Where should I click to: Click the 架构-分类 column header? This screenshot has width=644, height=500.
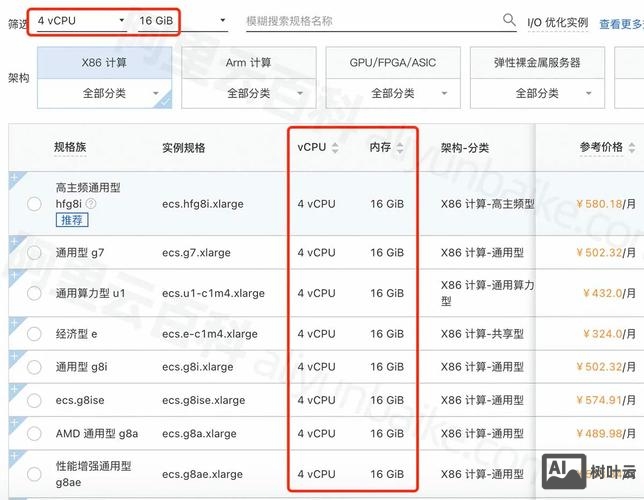[x=465, y=148]
